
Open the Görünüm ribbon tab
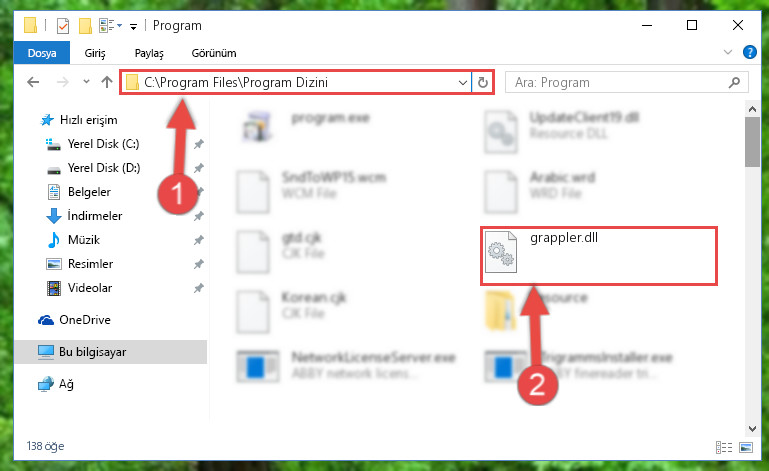tap(214, 53)
